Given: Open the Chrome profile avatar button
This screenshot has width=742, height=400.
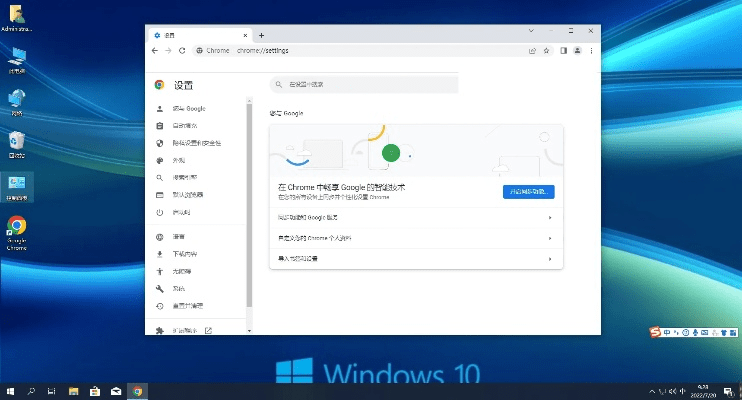Looking at the screenshot, I should (577, 51).
